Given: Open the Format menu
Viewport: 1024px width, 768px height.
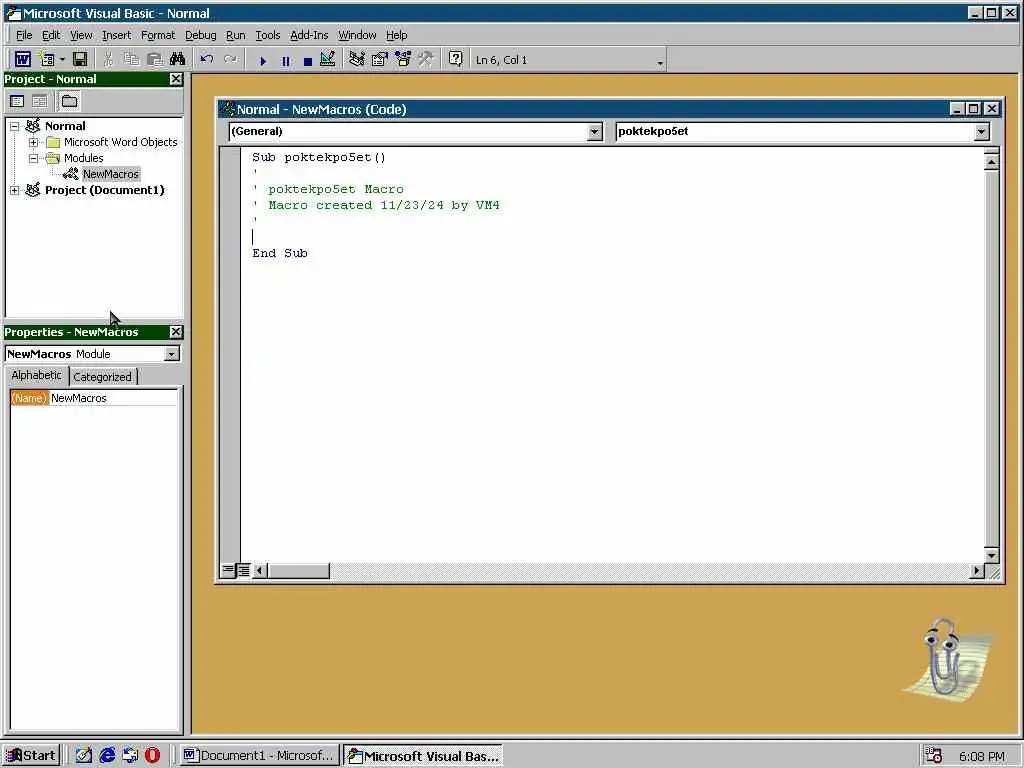Looking at the screenshot, I should coord(157,35).
